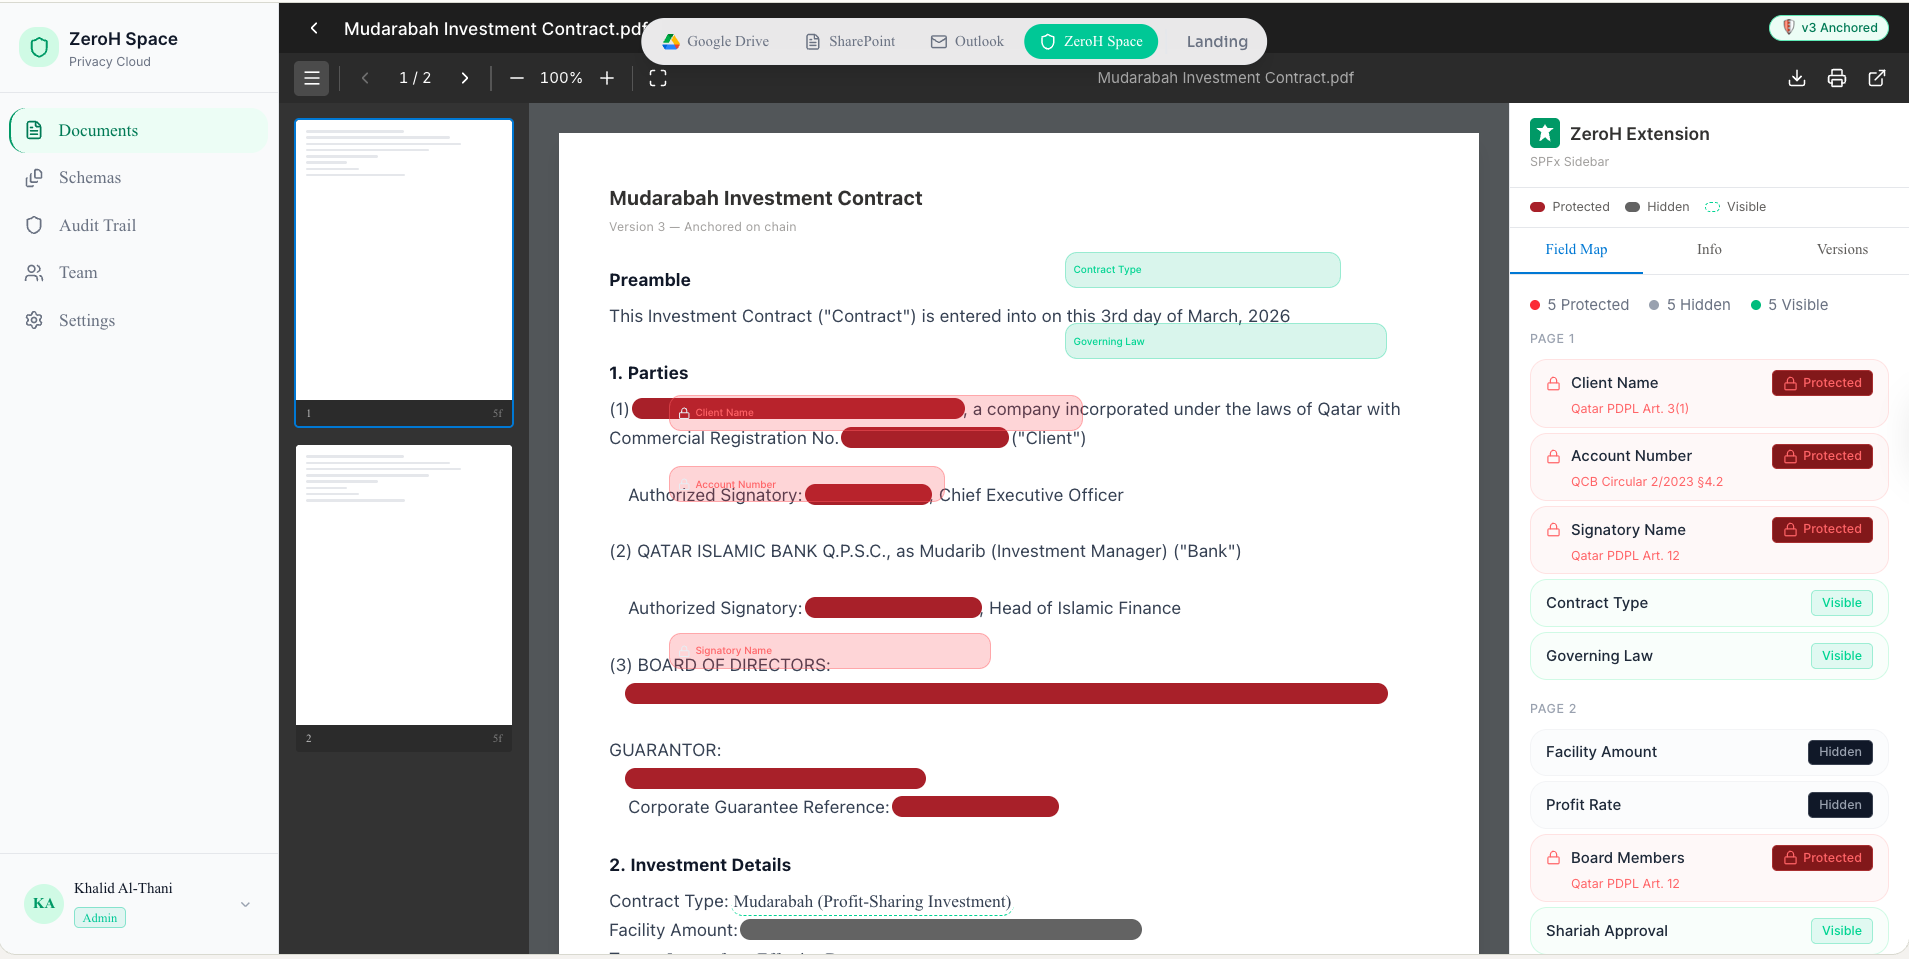Click Visible badge on Contract Type
The height and width of the screenshot is (959, 1909).
[x=1841, y=603]
